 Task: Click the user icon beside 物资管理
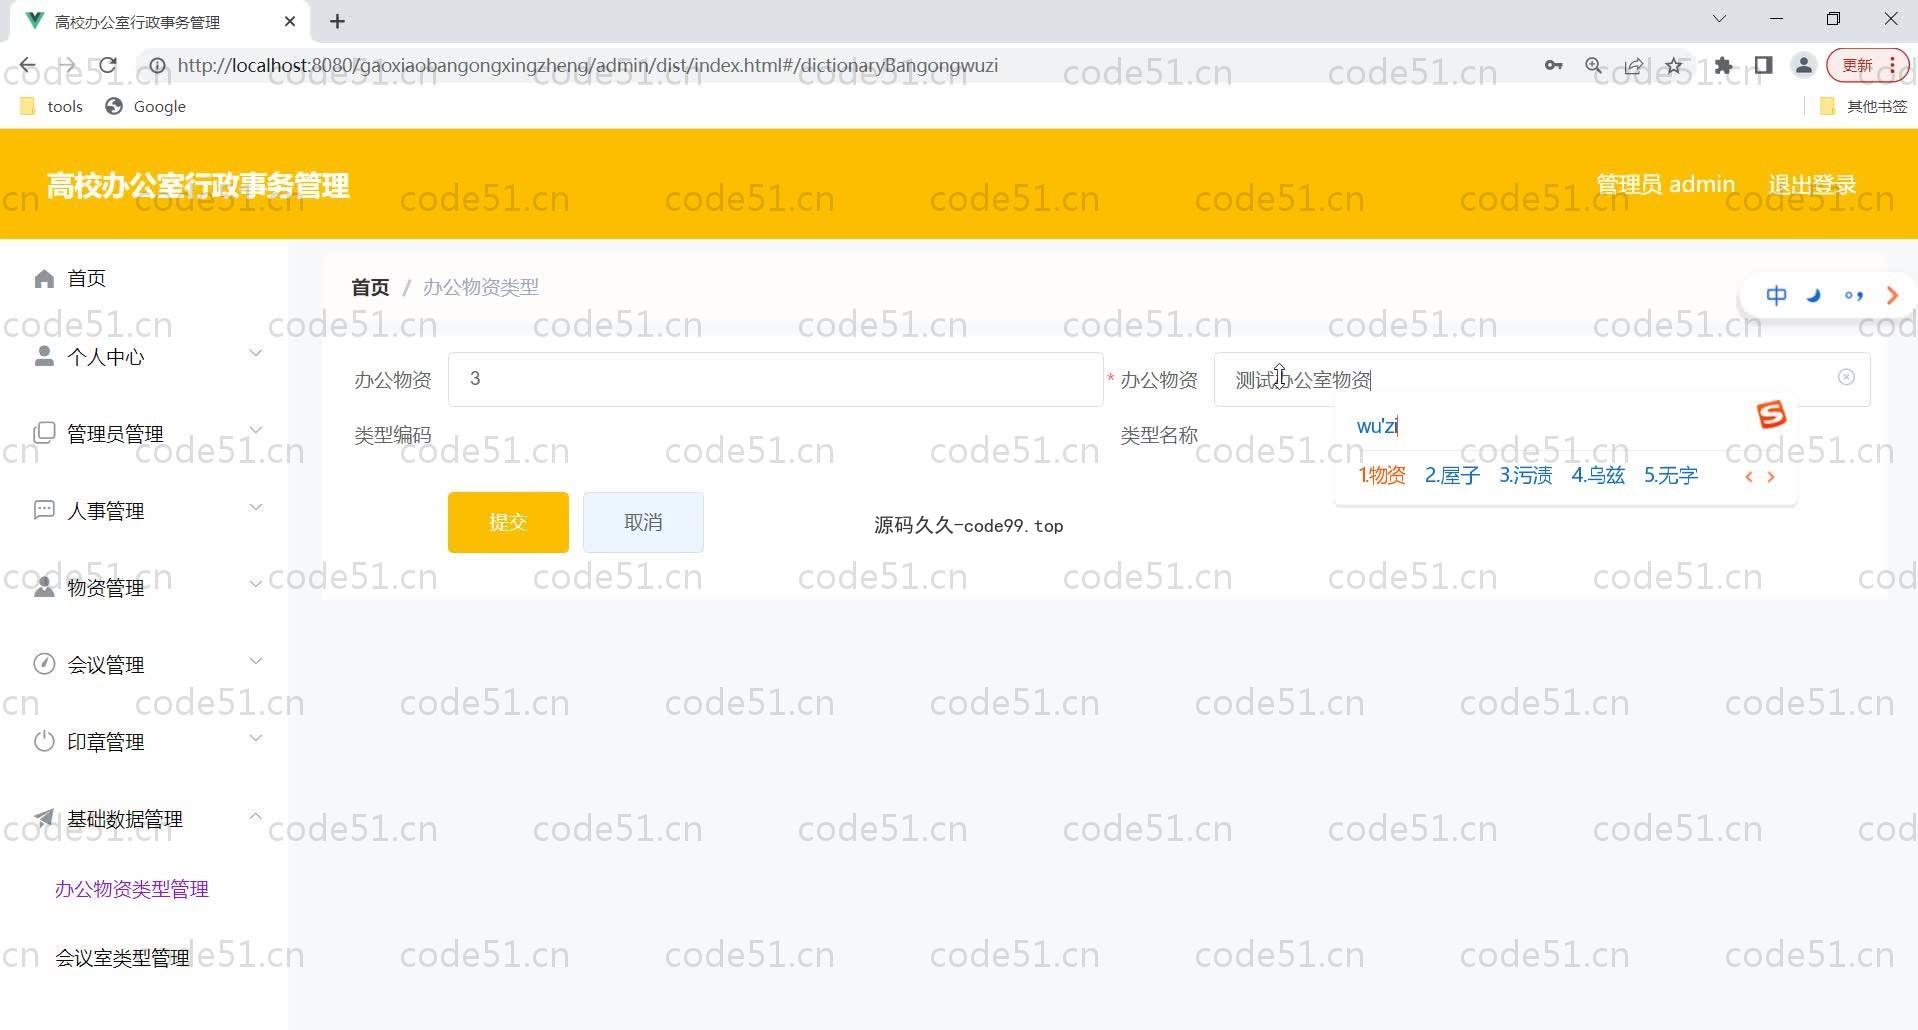[x=44, y=587]
